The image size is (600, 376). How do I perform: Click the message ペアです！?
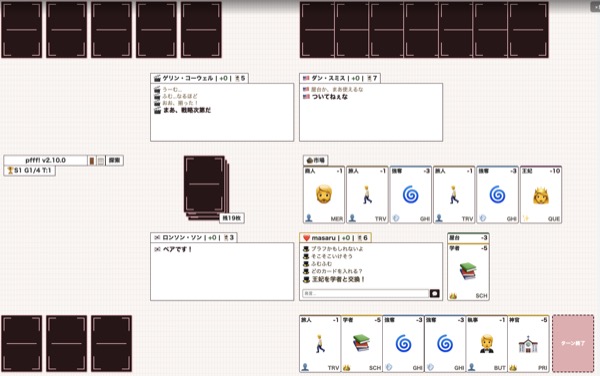click(x=177, y=249)
